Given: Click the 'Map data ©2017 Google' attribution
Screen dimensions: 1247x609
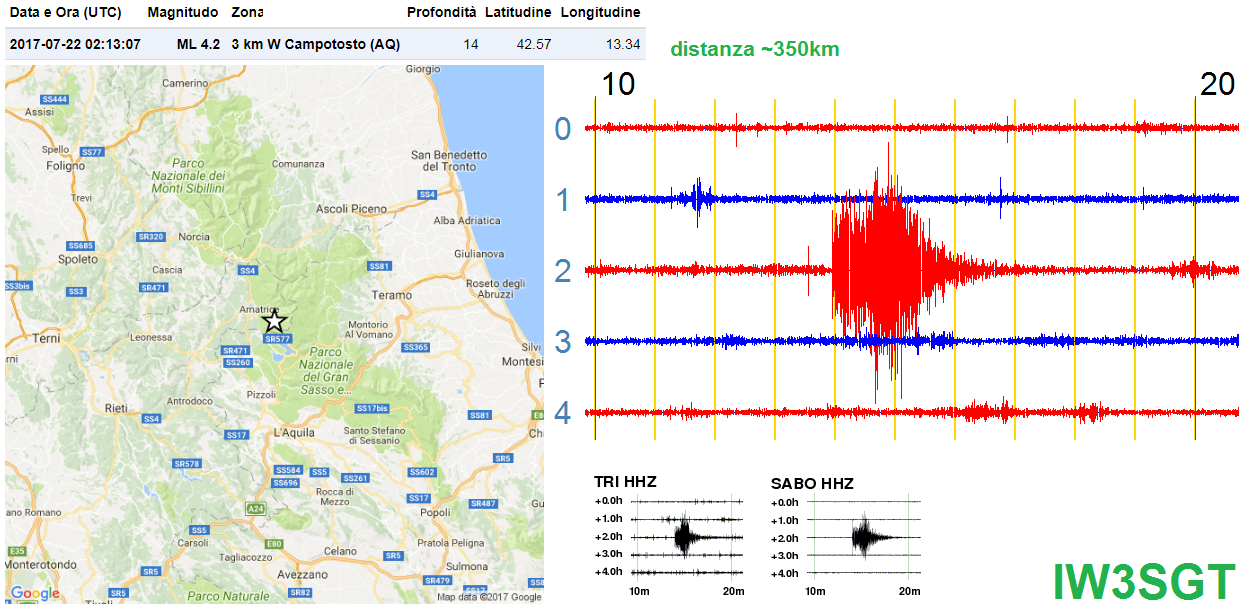Looking at the screenshot, I should pos(489,597).
